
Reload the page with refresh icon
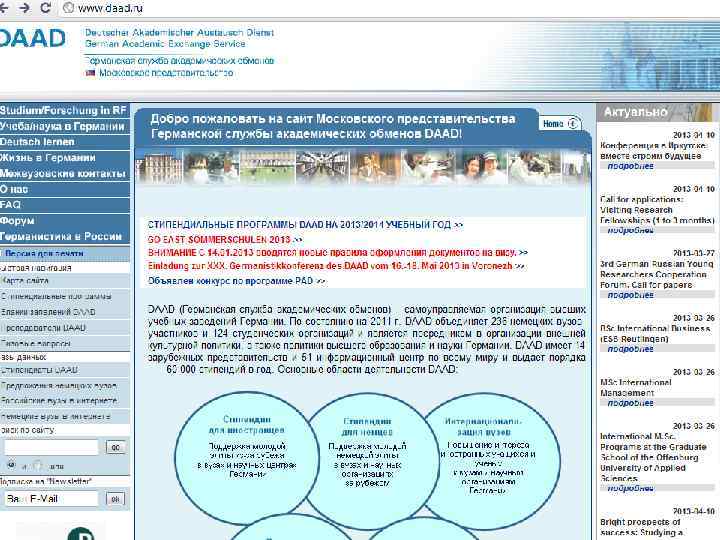click(x=45, y=8)
